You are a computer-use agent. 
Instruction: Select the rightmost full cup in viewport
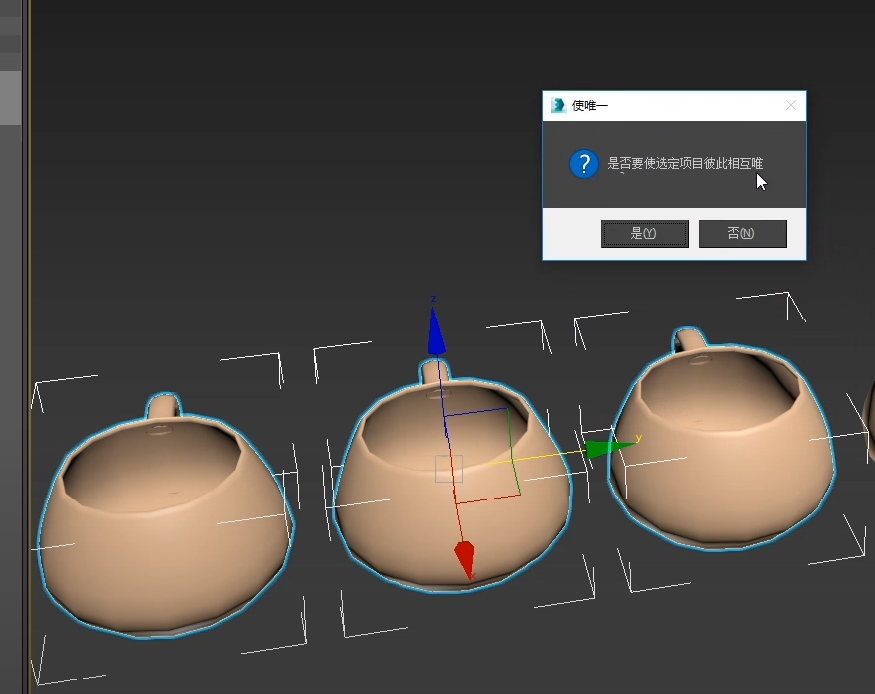coord(720,470)
